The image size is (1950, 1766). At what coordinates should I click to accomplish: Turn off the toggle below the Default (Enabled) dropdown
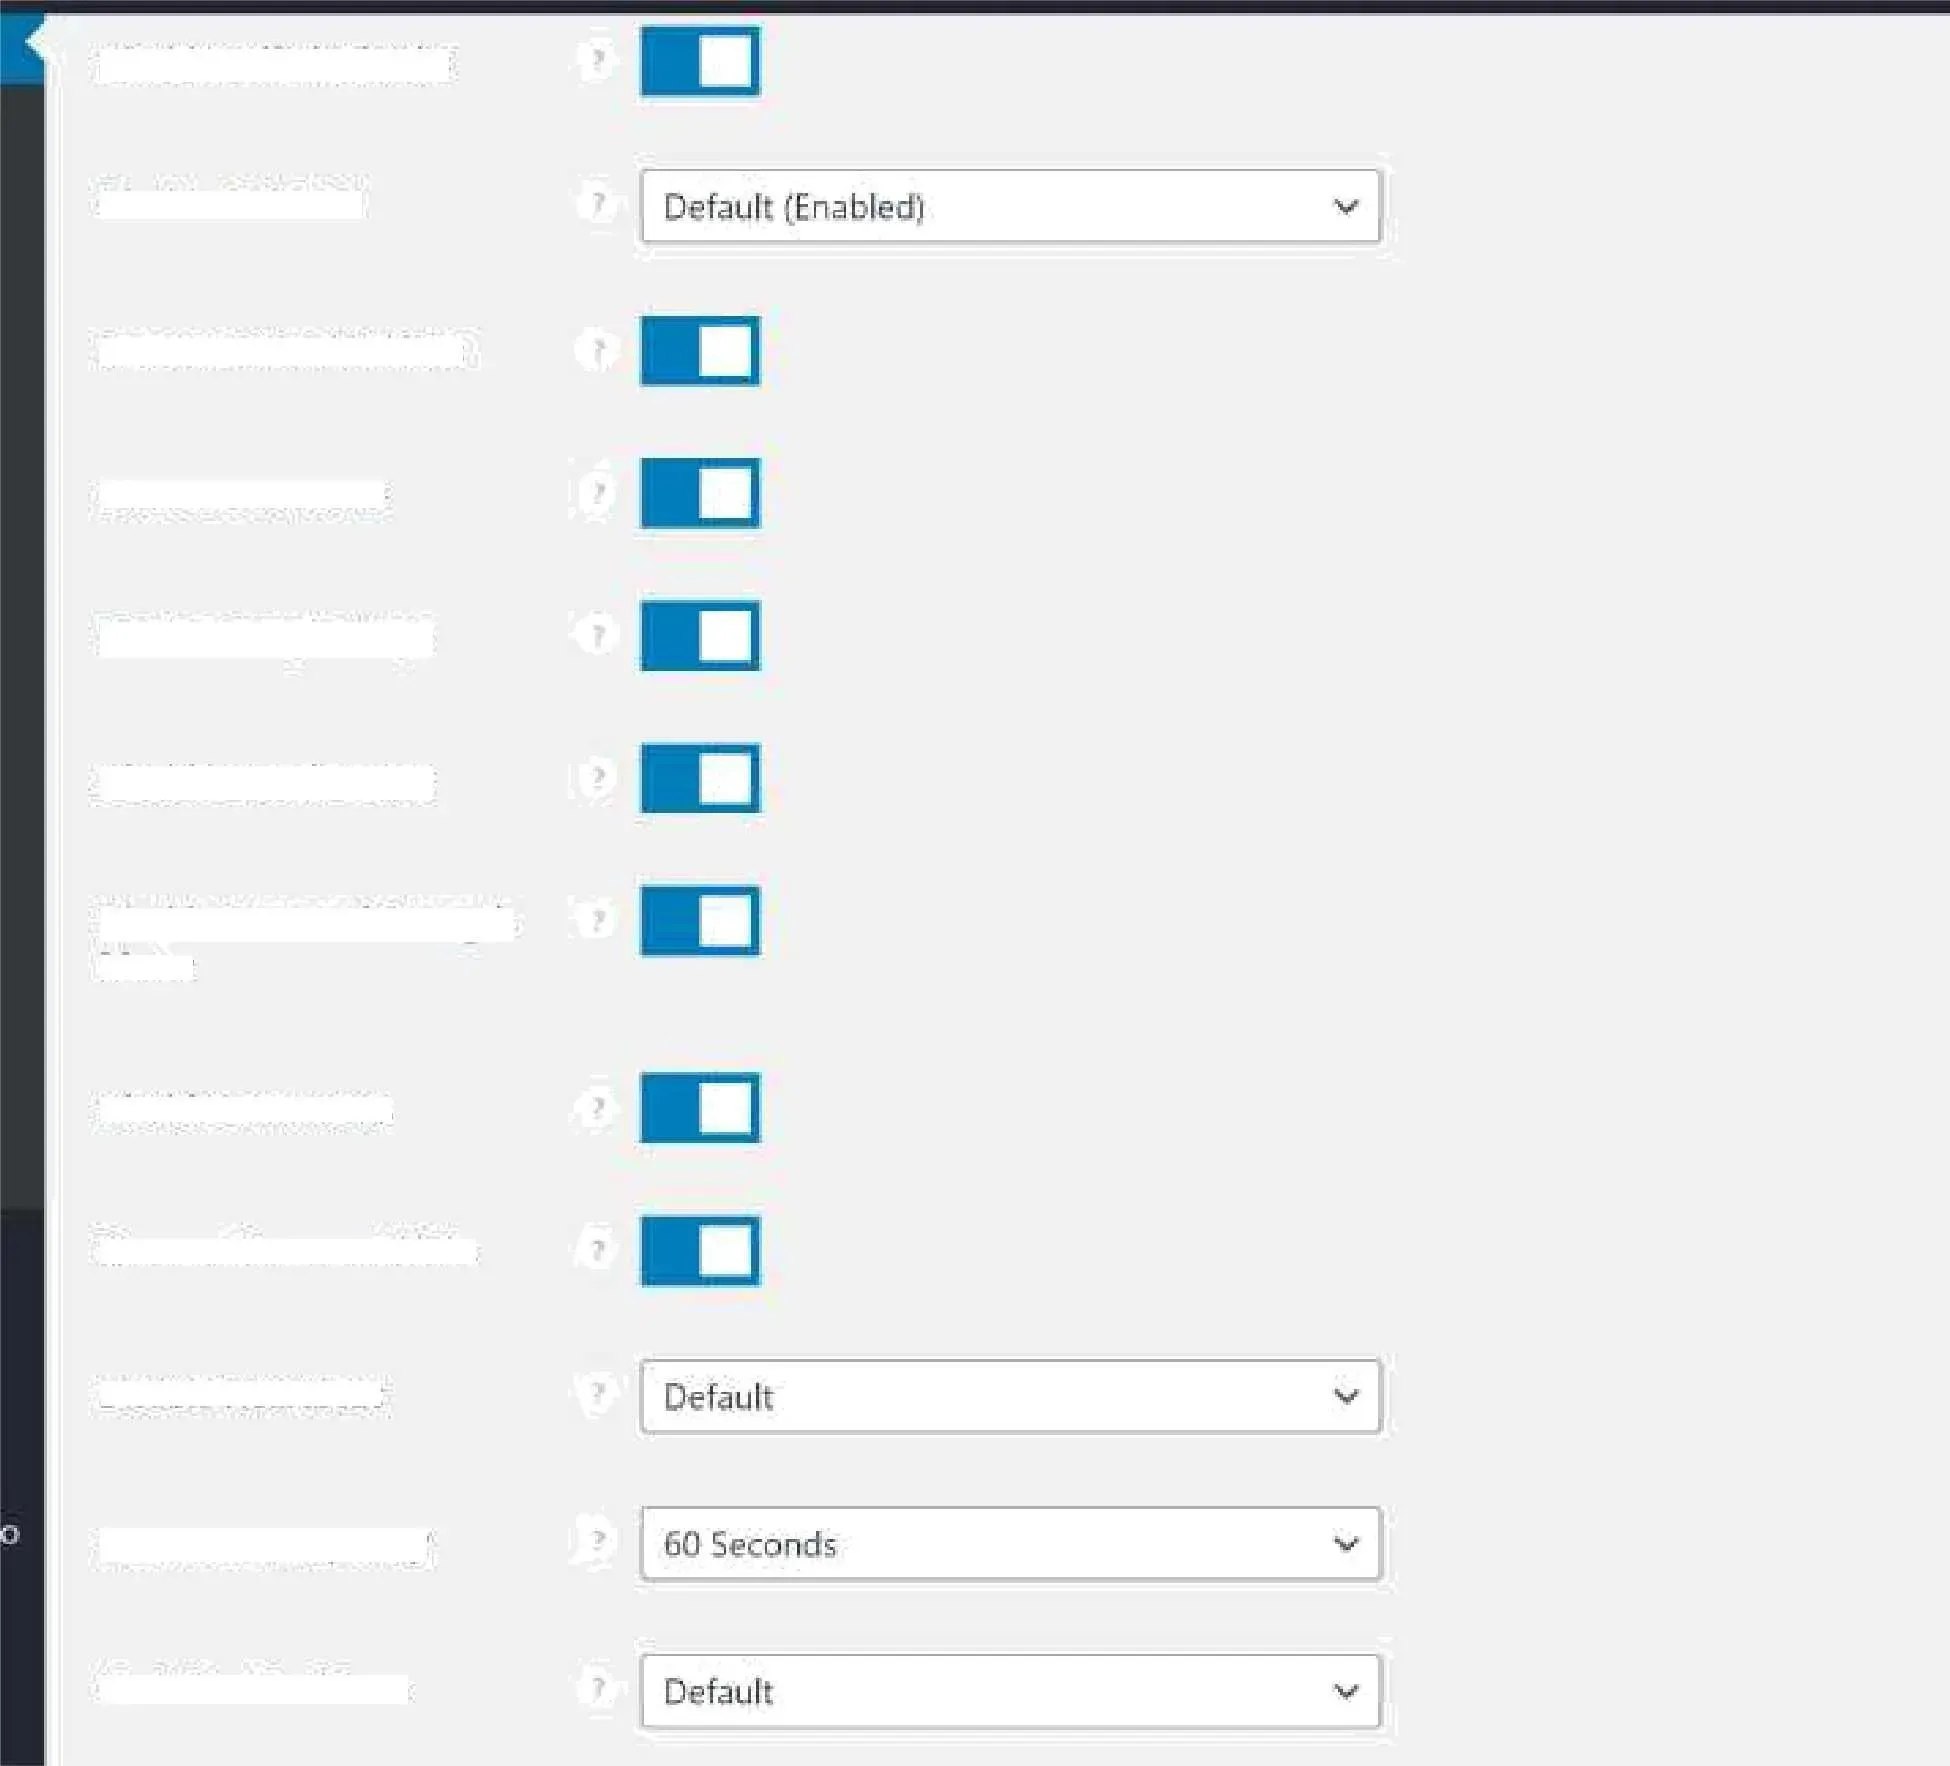pyautogui.click(x=698, y=350)
